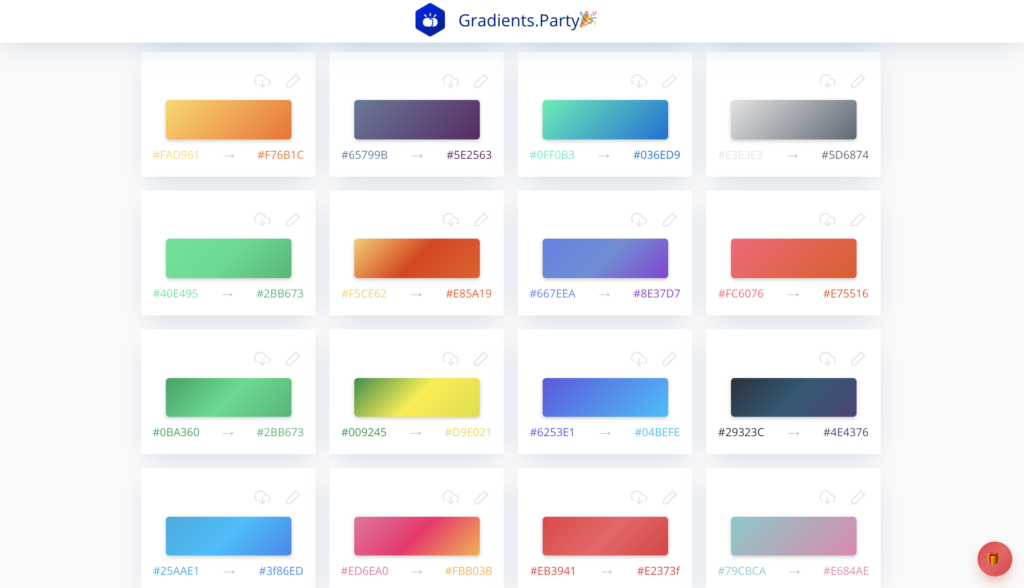This screenshot has width=1024, height=588.
Task: Download the #40E495 to #2BB673 gradient
Action: (x=262, y=219)
